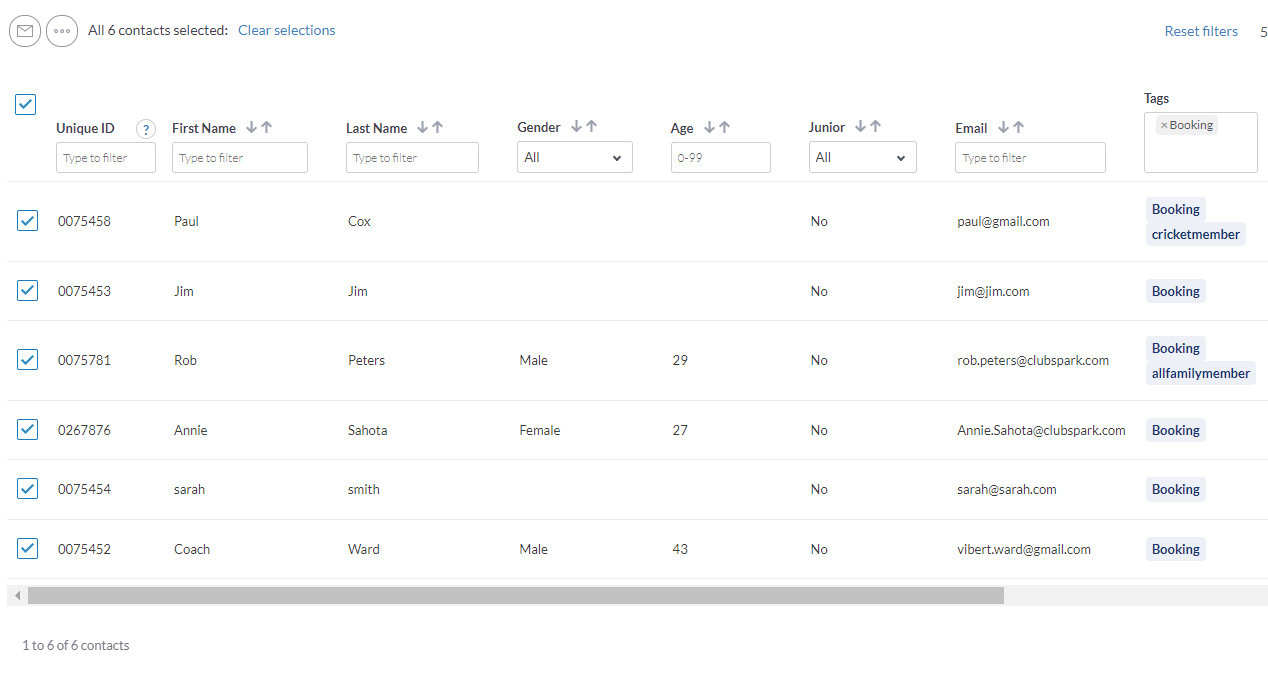Sort Age column descending arrow

(709, 127)
